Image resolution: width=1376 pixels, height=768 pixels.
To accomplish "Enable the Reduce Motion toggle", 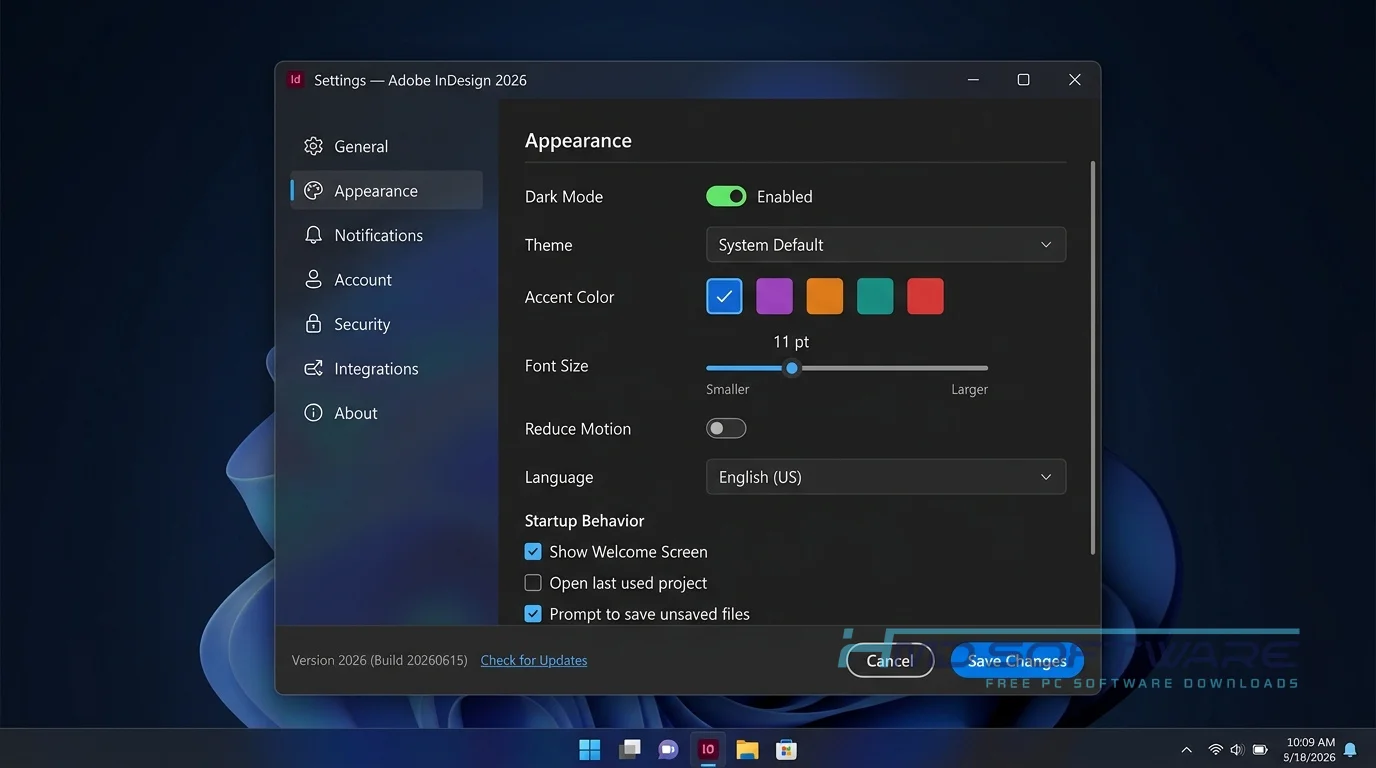I will (726, 429).
